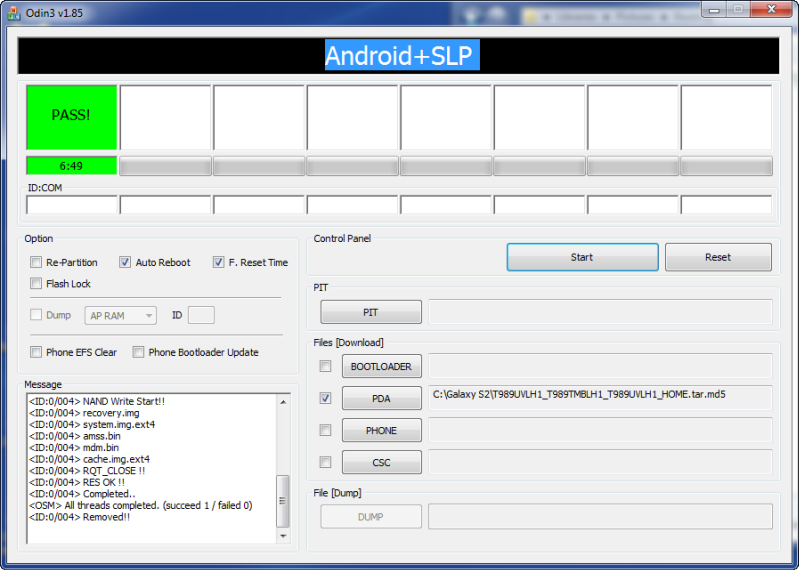
Task: Enable the Flash Lock checkbox
Action: (x=36, y=283)
